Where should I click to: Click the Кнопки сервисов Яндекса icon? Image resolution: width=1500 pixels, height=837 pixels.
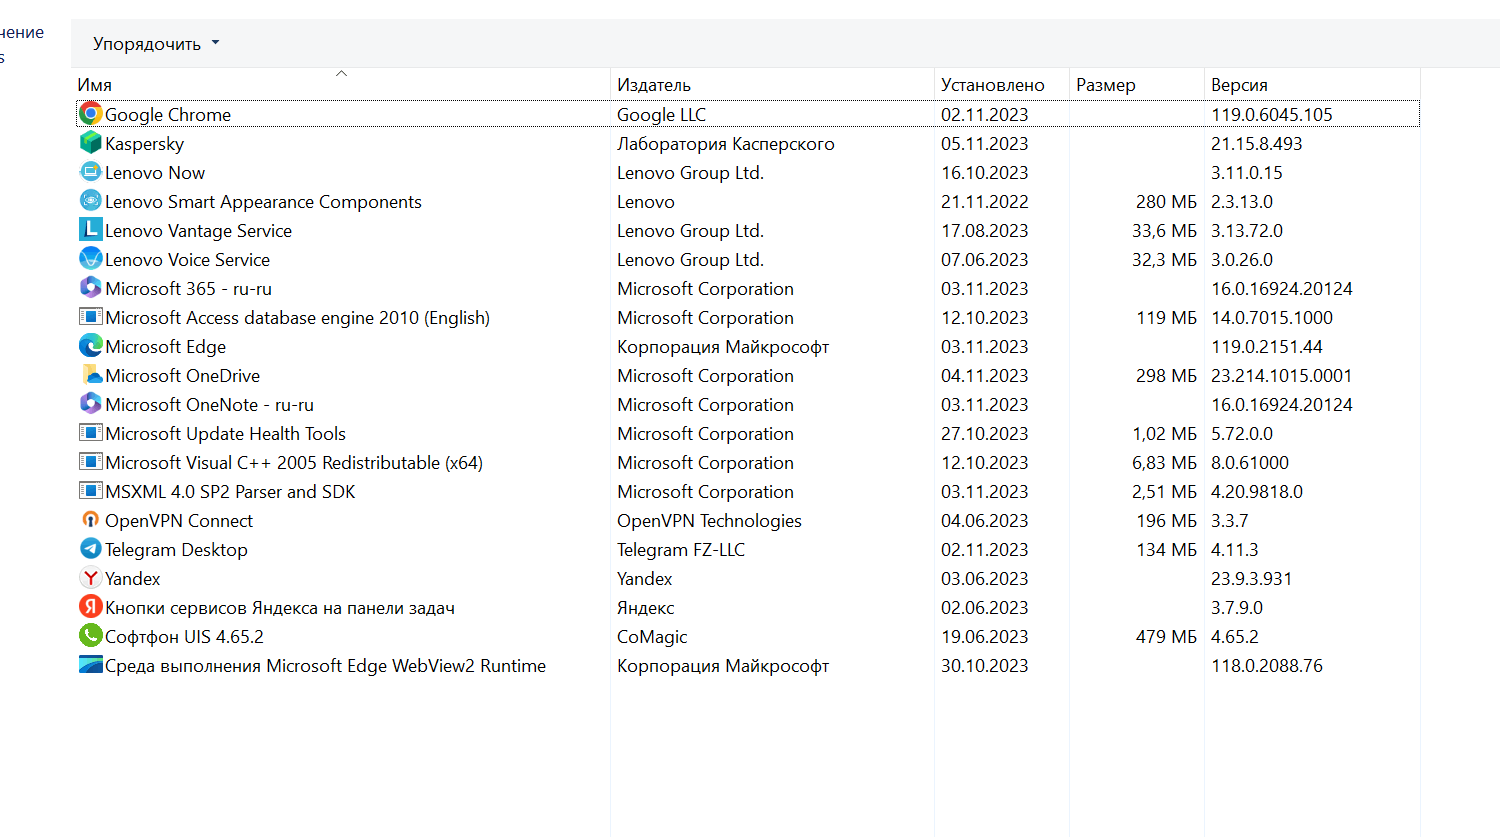tap(91, 607)
